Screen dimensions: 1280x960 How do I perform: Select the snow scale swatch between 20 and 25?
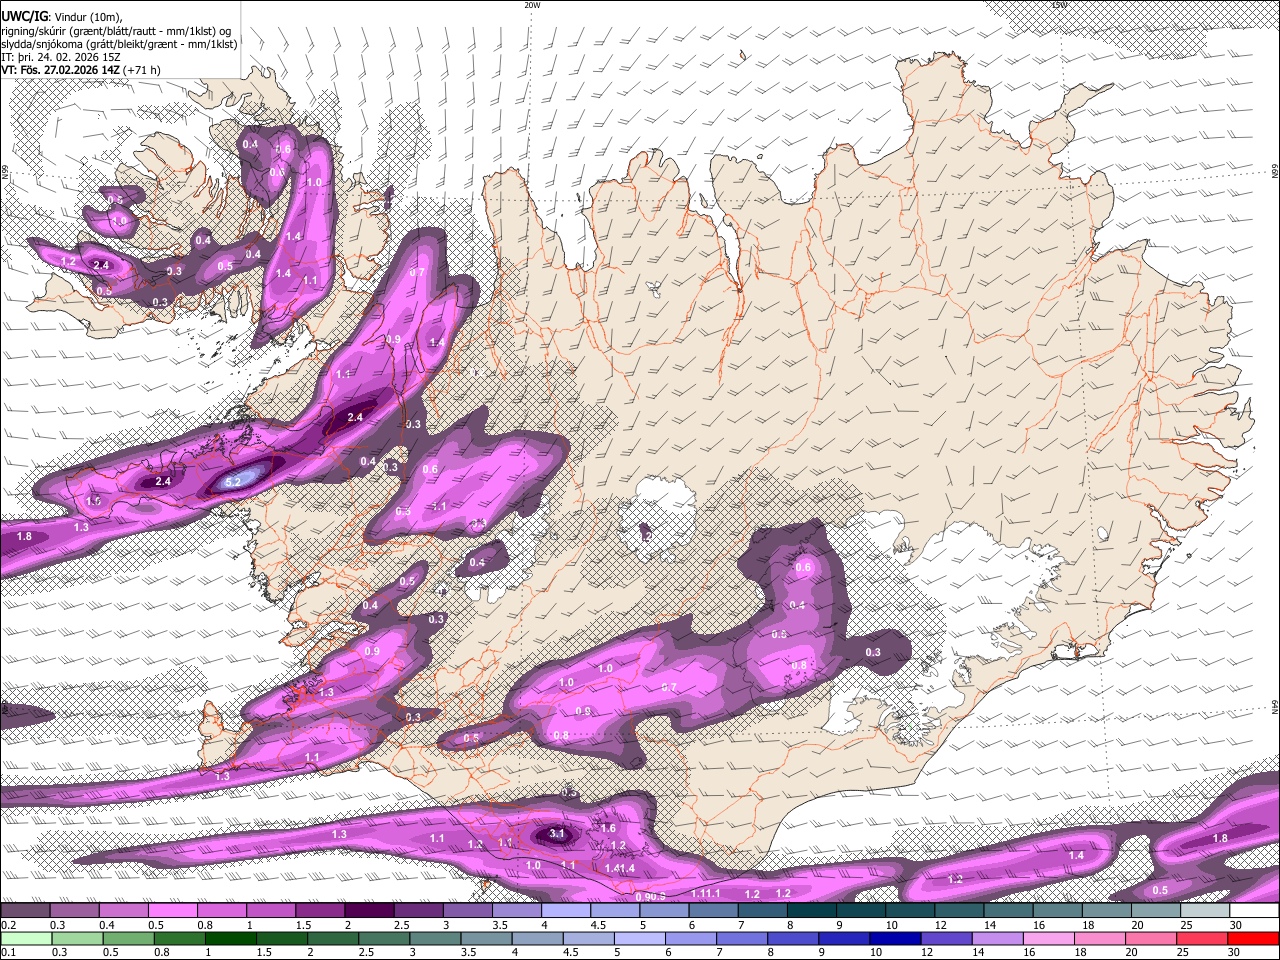pyautogui.click(x=1155, y=910)
